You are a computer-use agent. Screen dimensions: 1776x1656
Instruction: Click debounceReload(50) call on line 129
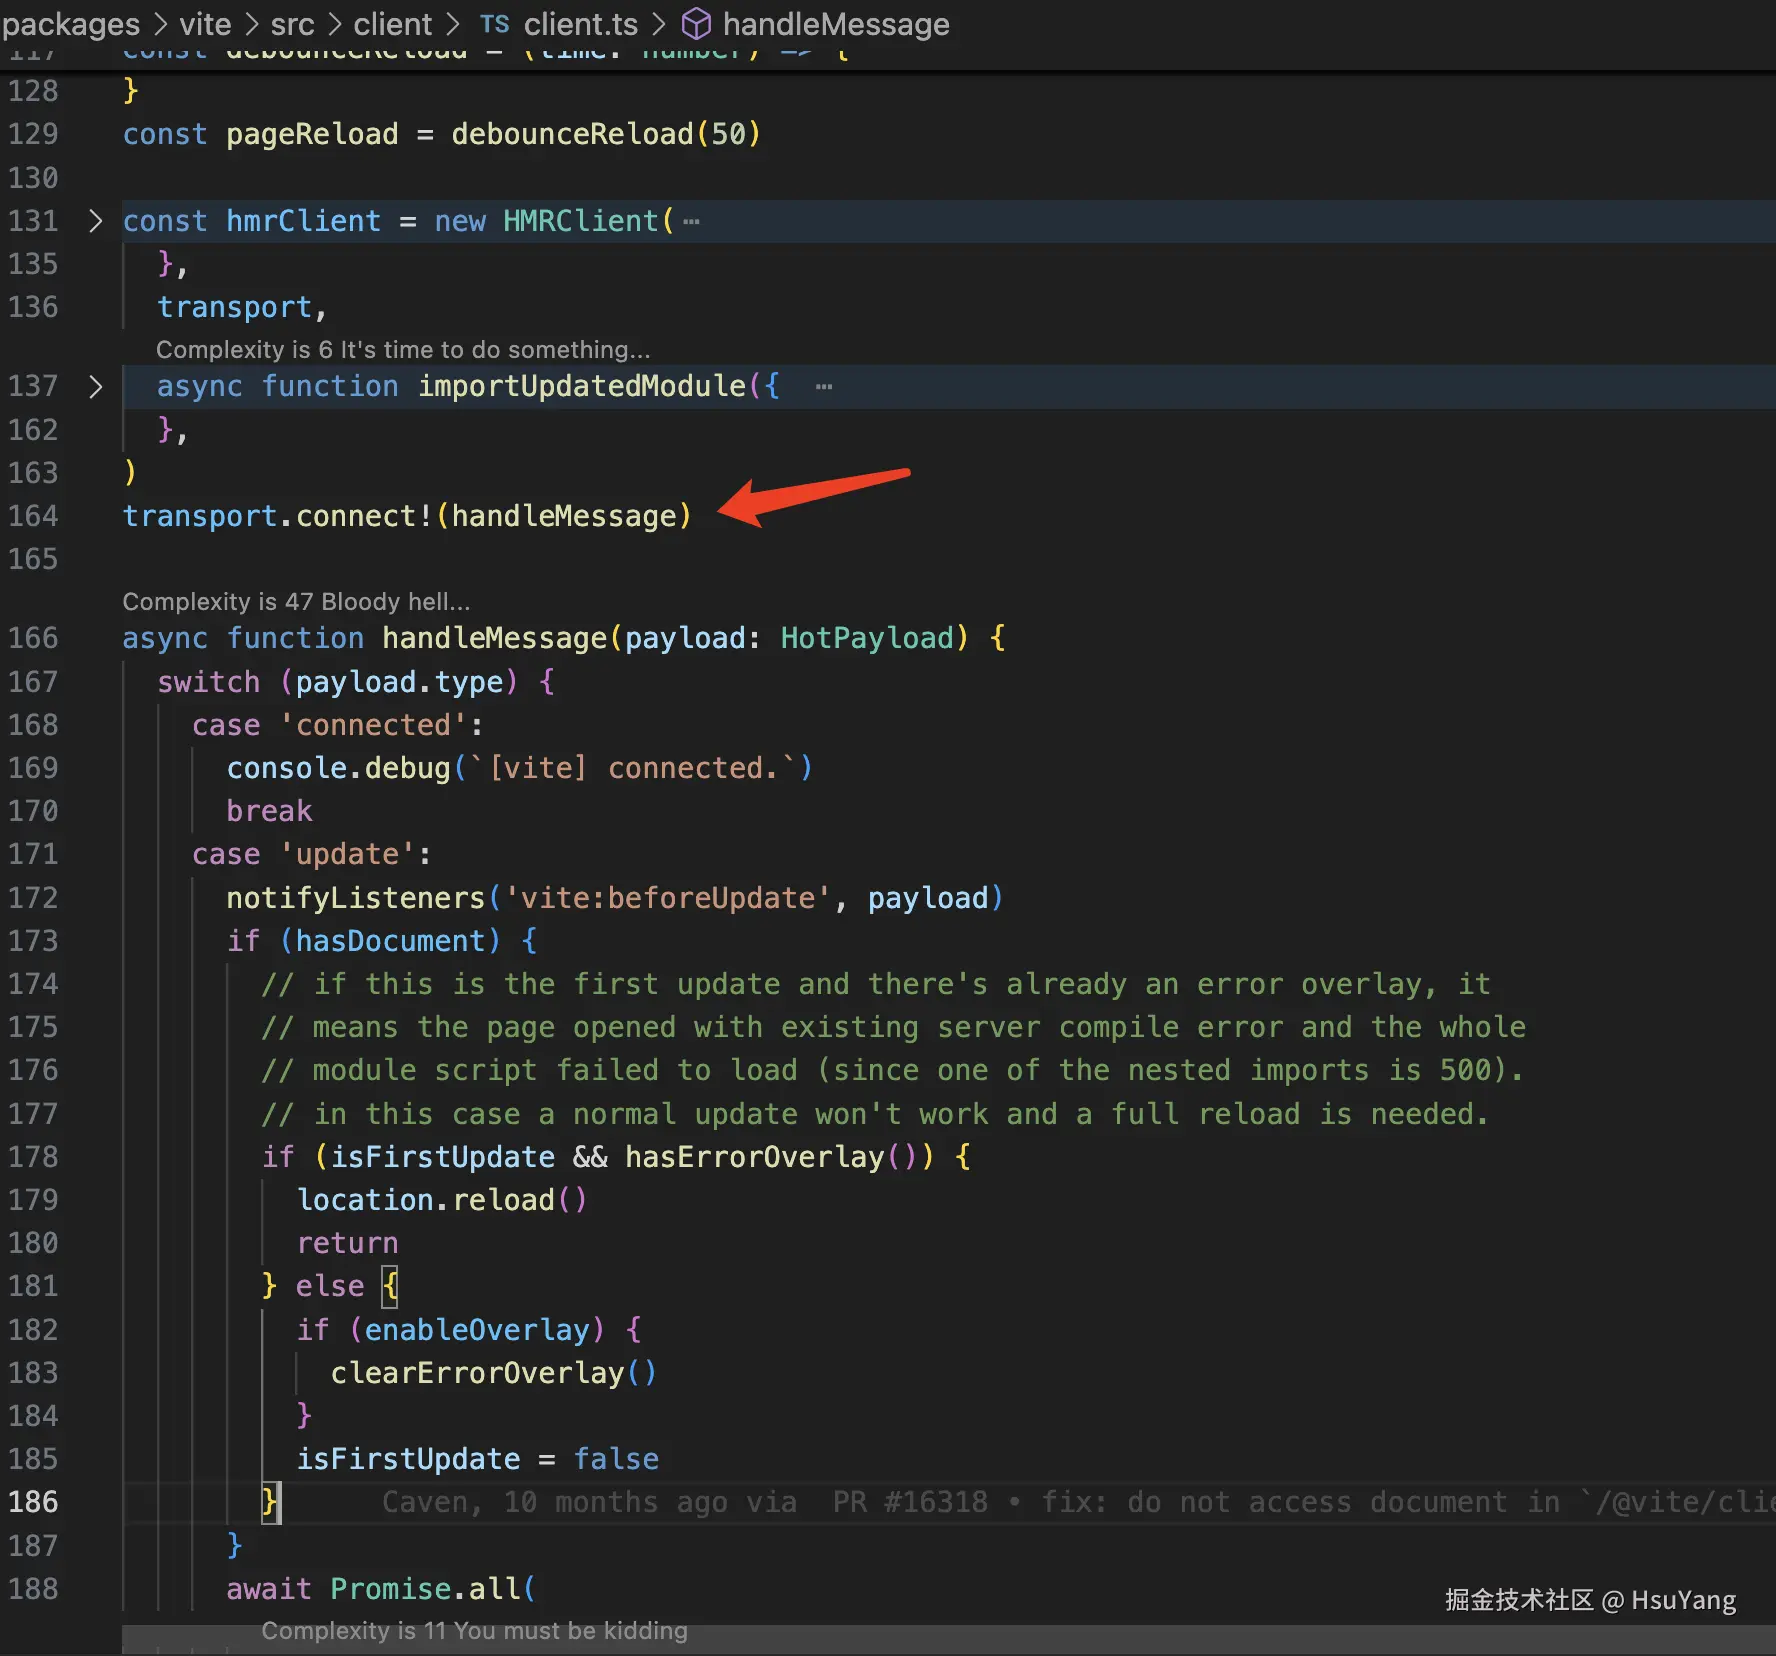pos(606,134)
